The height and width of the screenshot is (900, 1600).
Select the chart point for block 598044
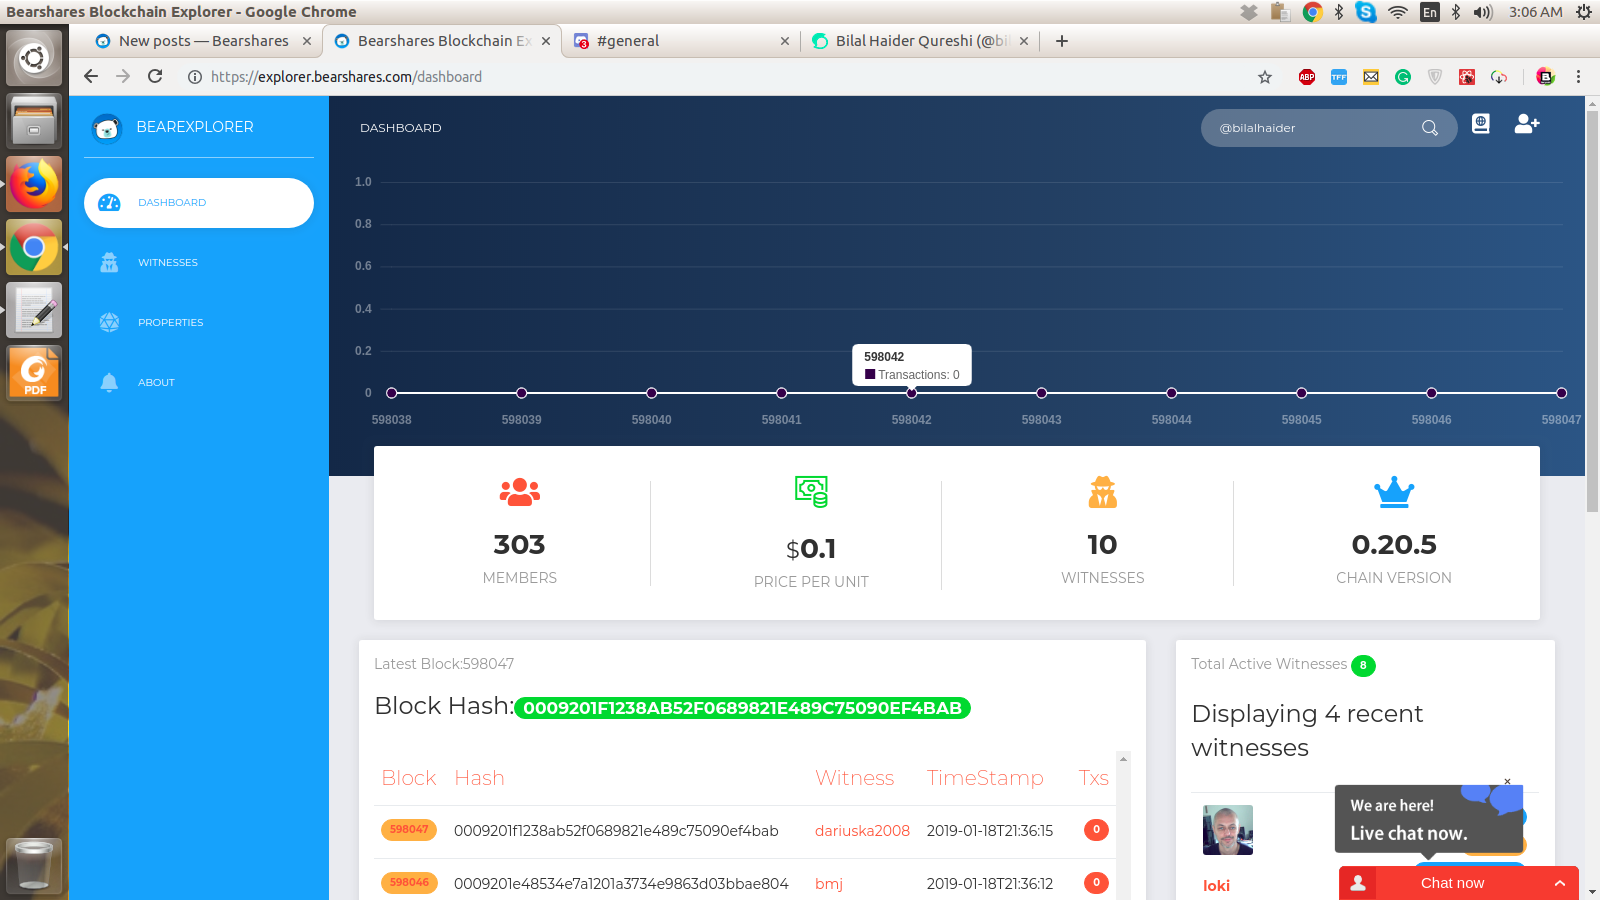coord(1172,393)
